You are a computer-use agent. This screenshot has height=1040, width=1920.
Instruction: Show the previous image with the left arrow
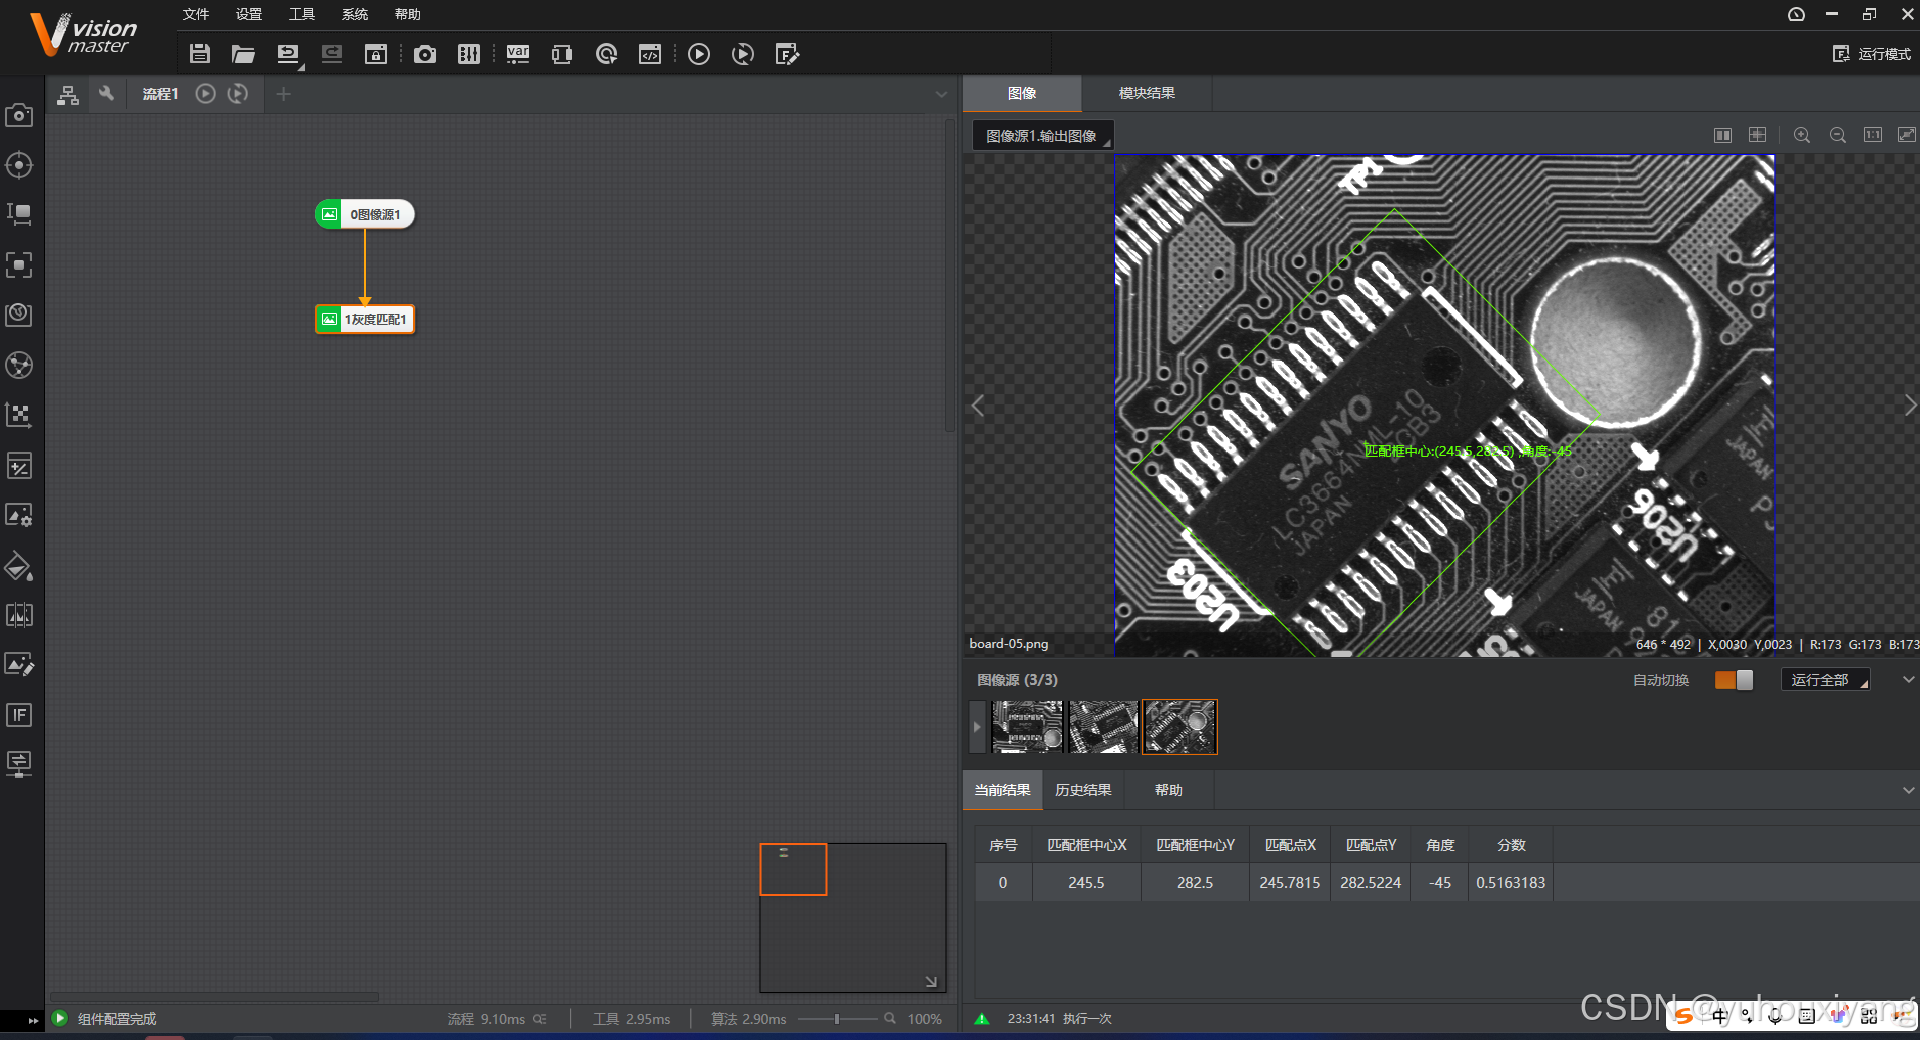[x=978, y=405]
